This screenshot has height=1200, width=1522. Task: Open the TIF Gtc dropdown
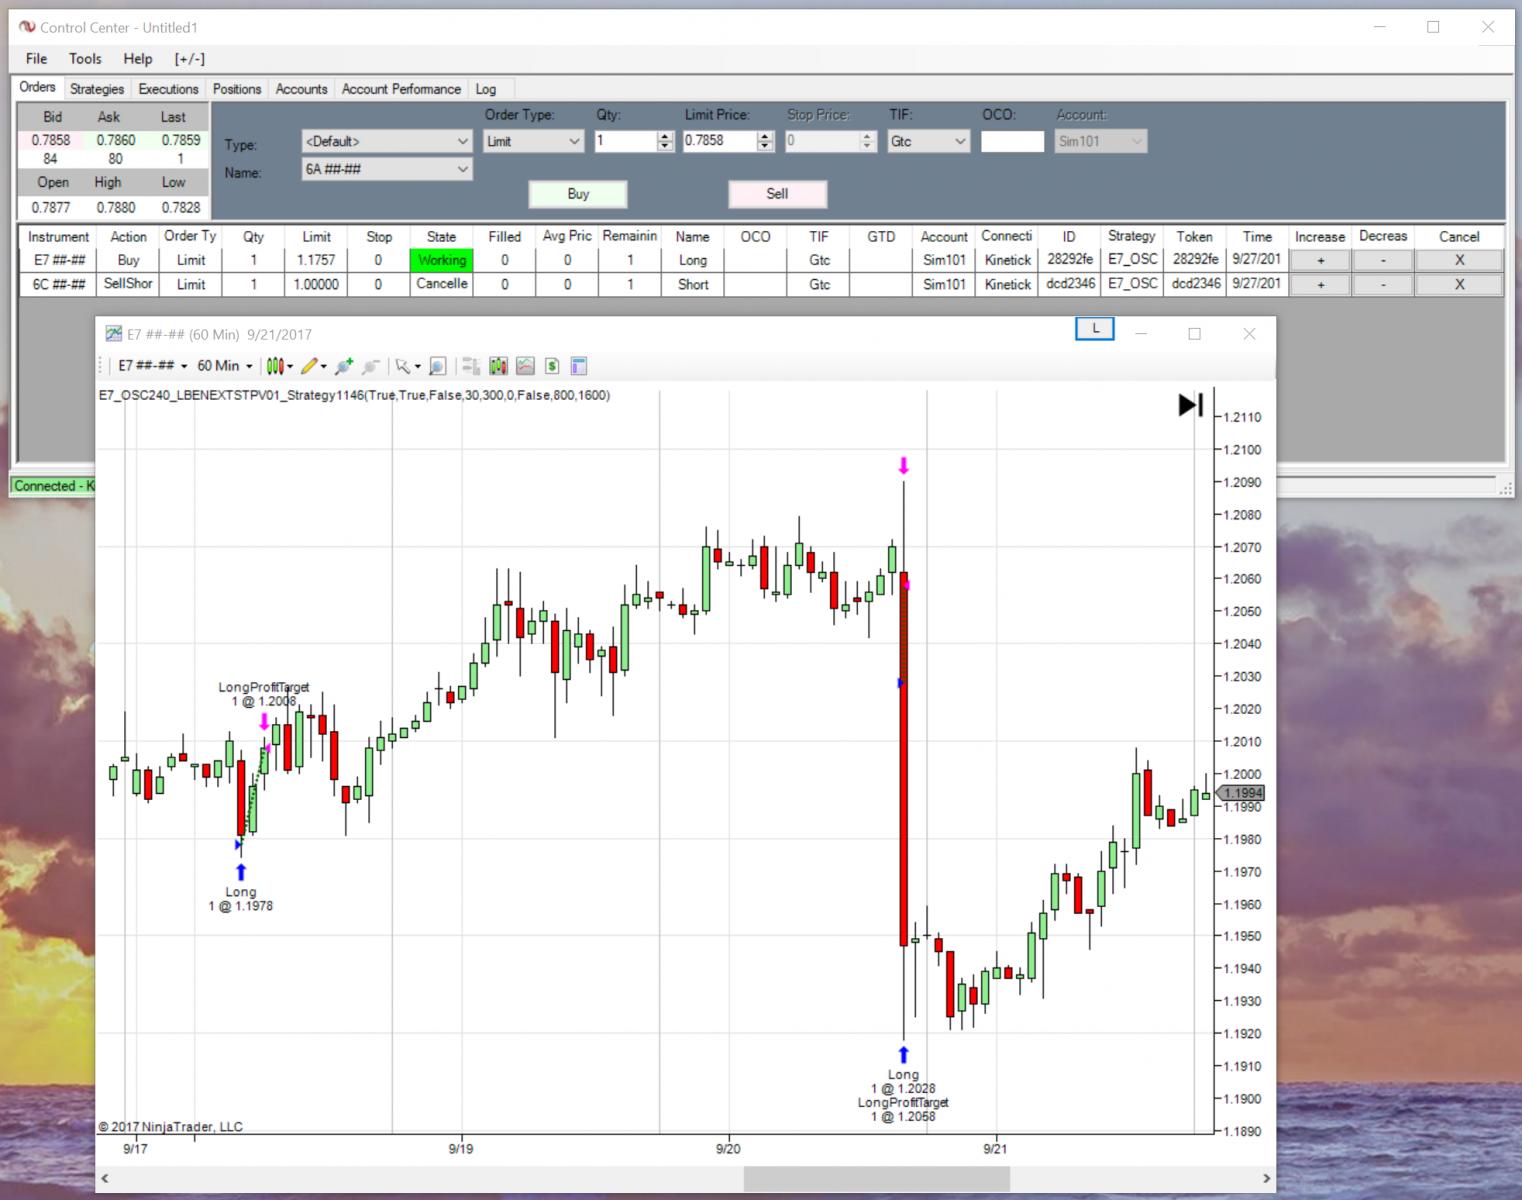pos(928,141)
